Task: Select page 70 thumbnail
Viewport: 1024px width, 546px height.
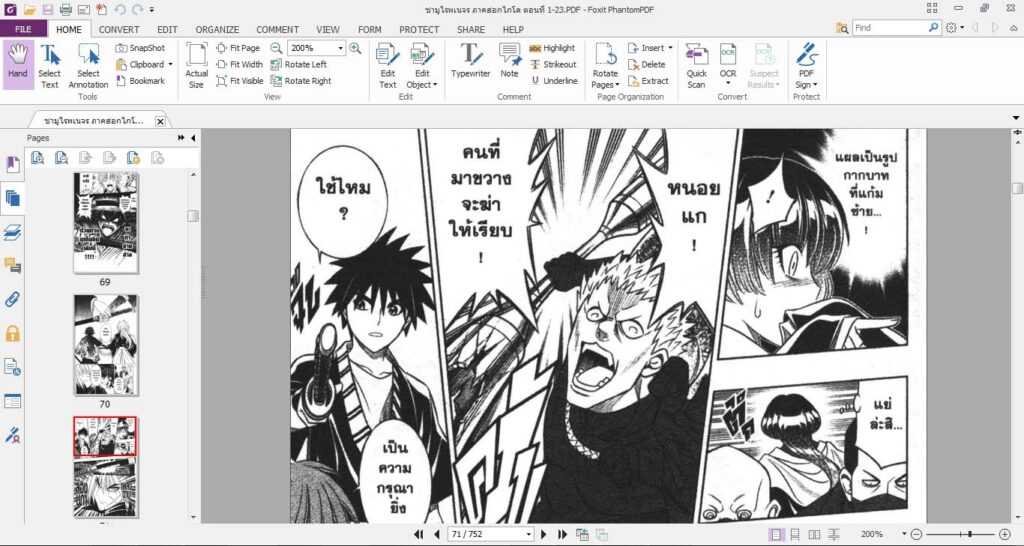Action: [105, 345]
